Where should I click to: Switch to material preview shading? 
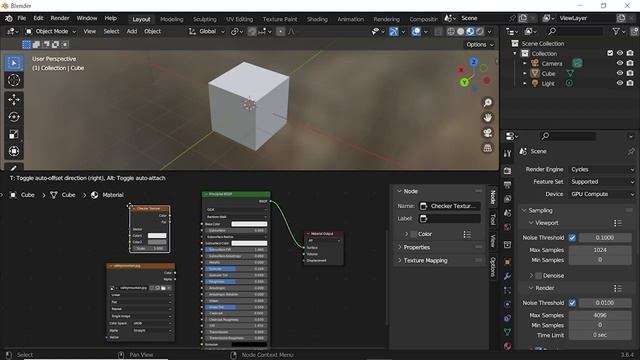470,31
